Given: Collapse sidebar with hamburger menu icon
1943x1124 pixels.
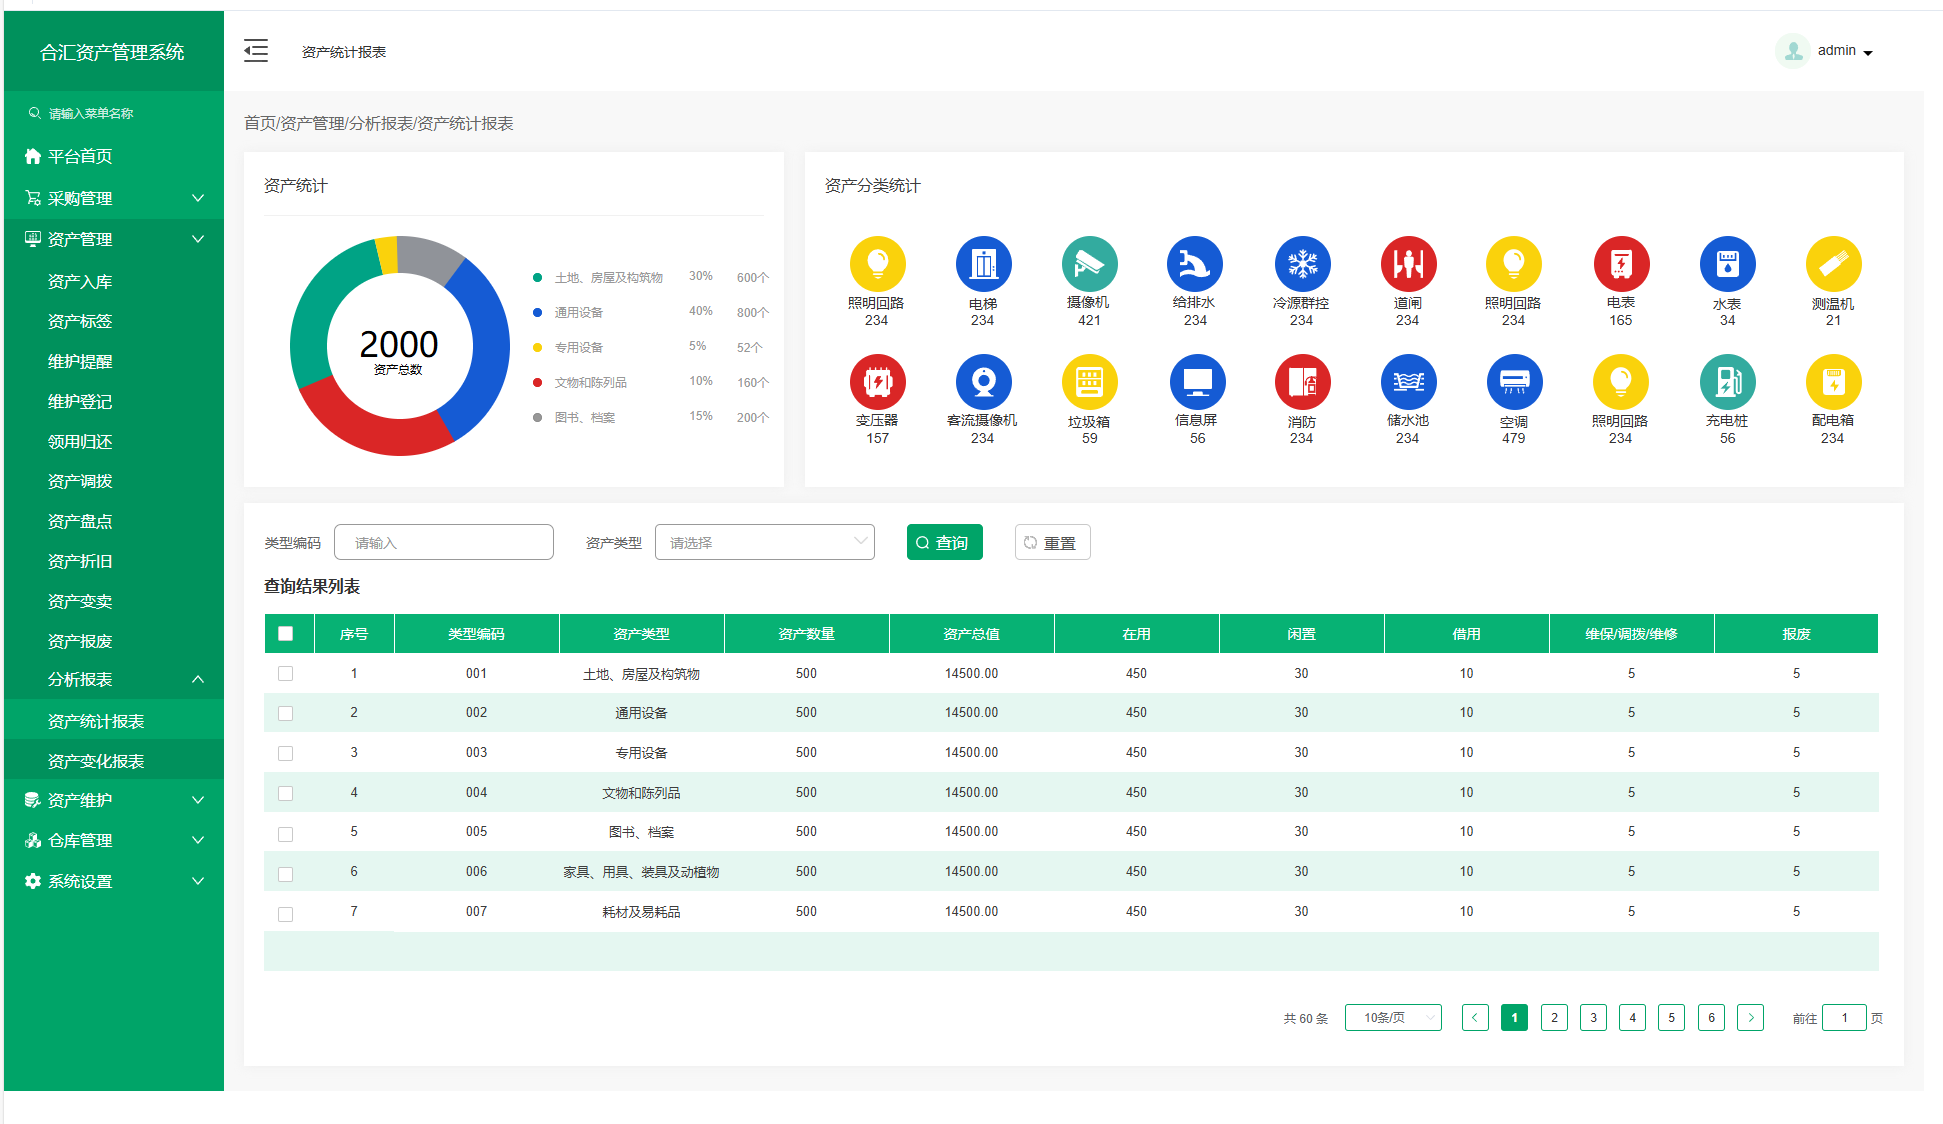Looking at the screenshot, I should pyautogui.click(x=256, y=51).
